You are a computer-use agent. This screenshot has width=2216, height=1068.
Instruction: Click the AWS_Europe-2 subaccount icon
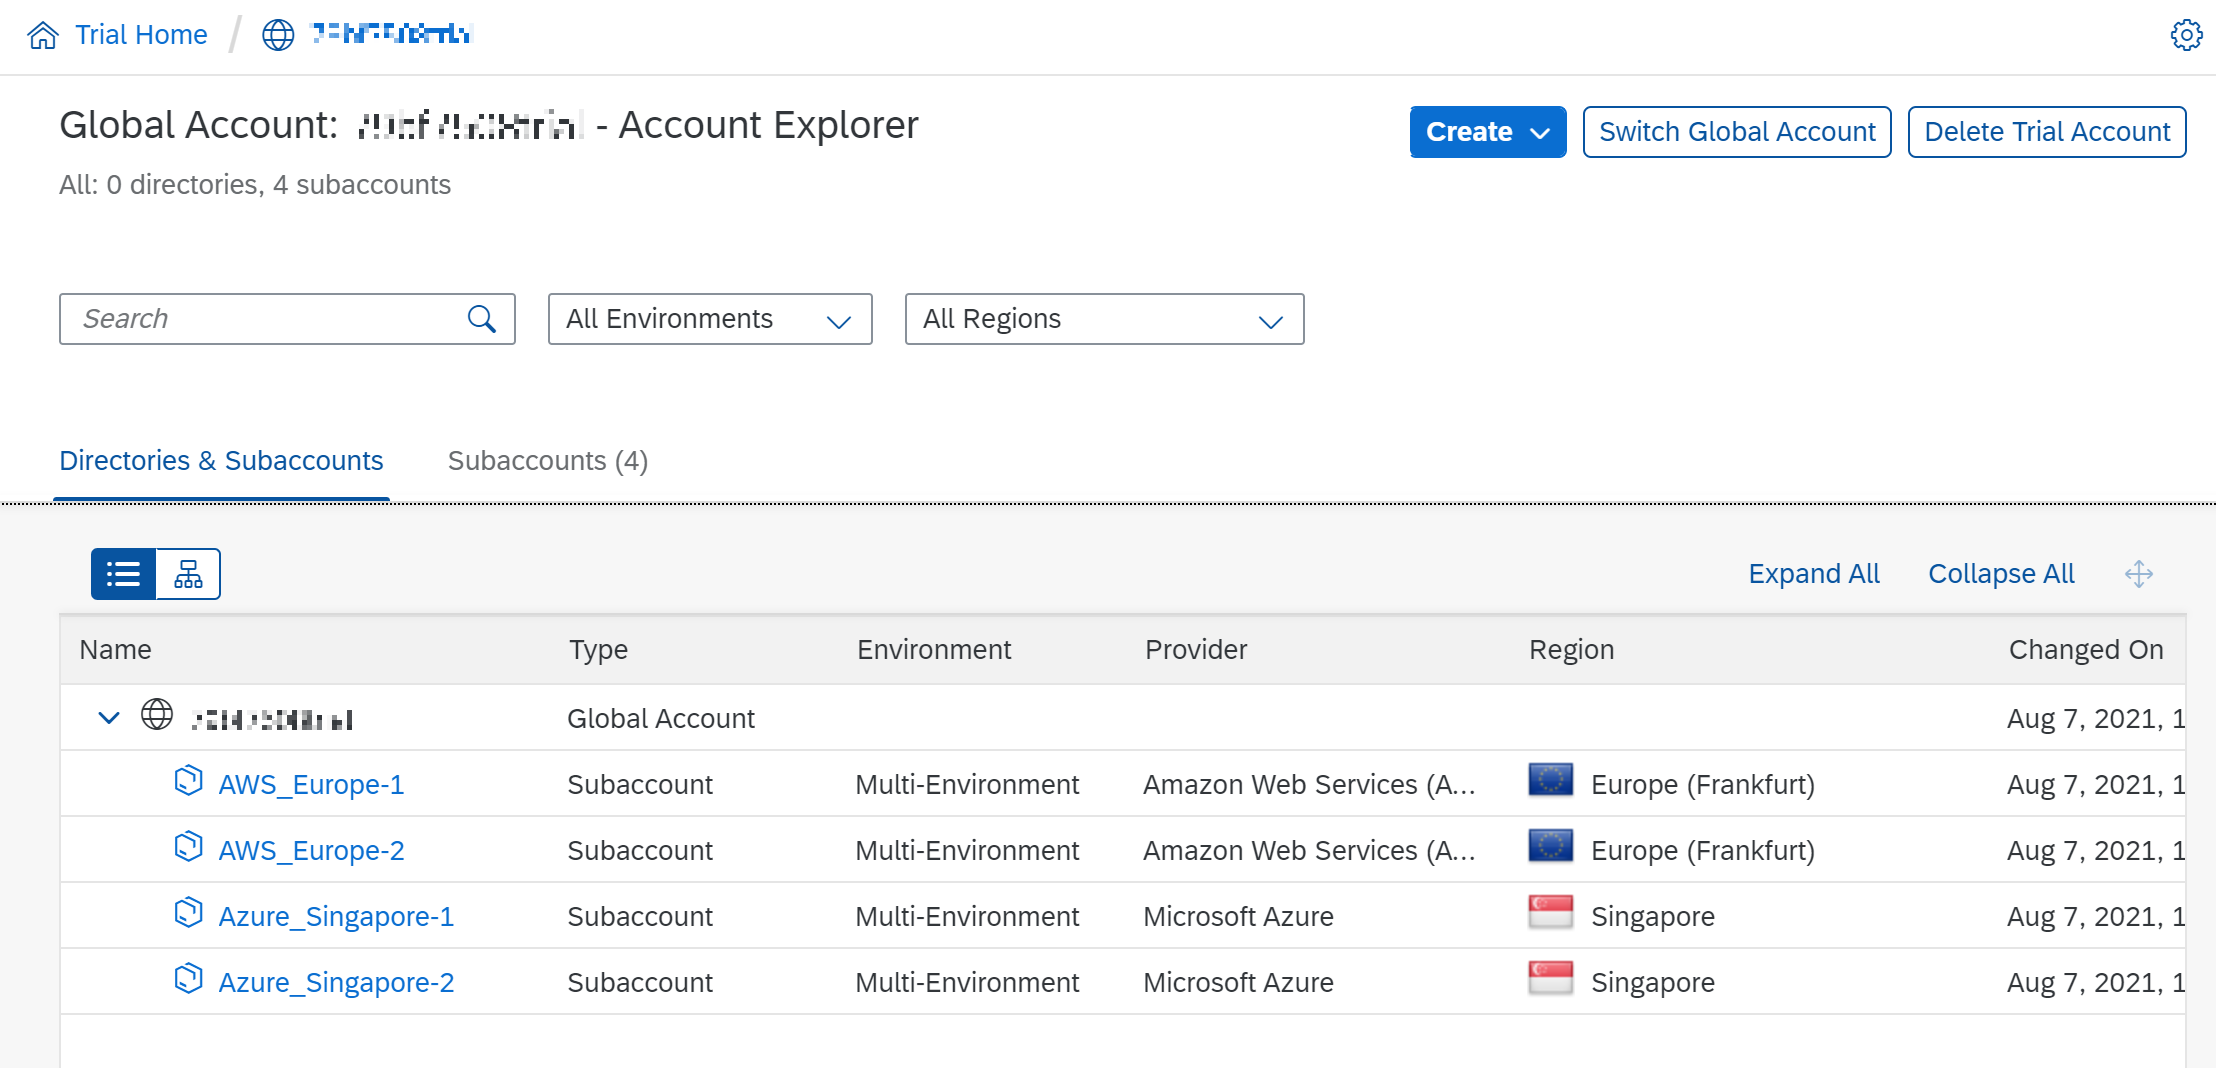(188, 847)
